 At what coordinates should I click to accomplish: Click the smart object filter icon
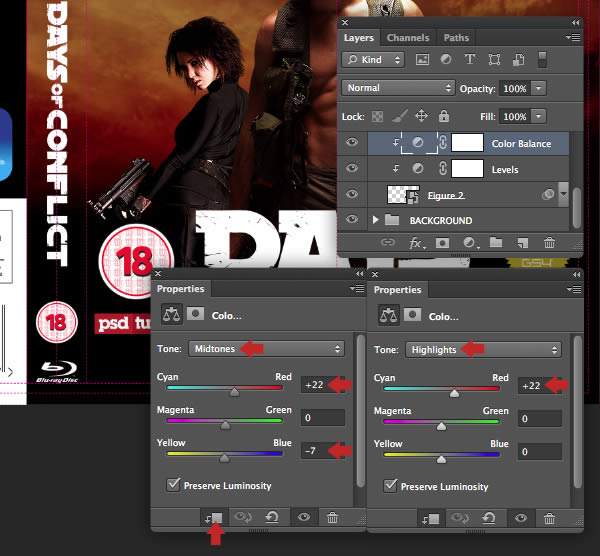518,59
